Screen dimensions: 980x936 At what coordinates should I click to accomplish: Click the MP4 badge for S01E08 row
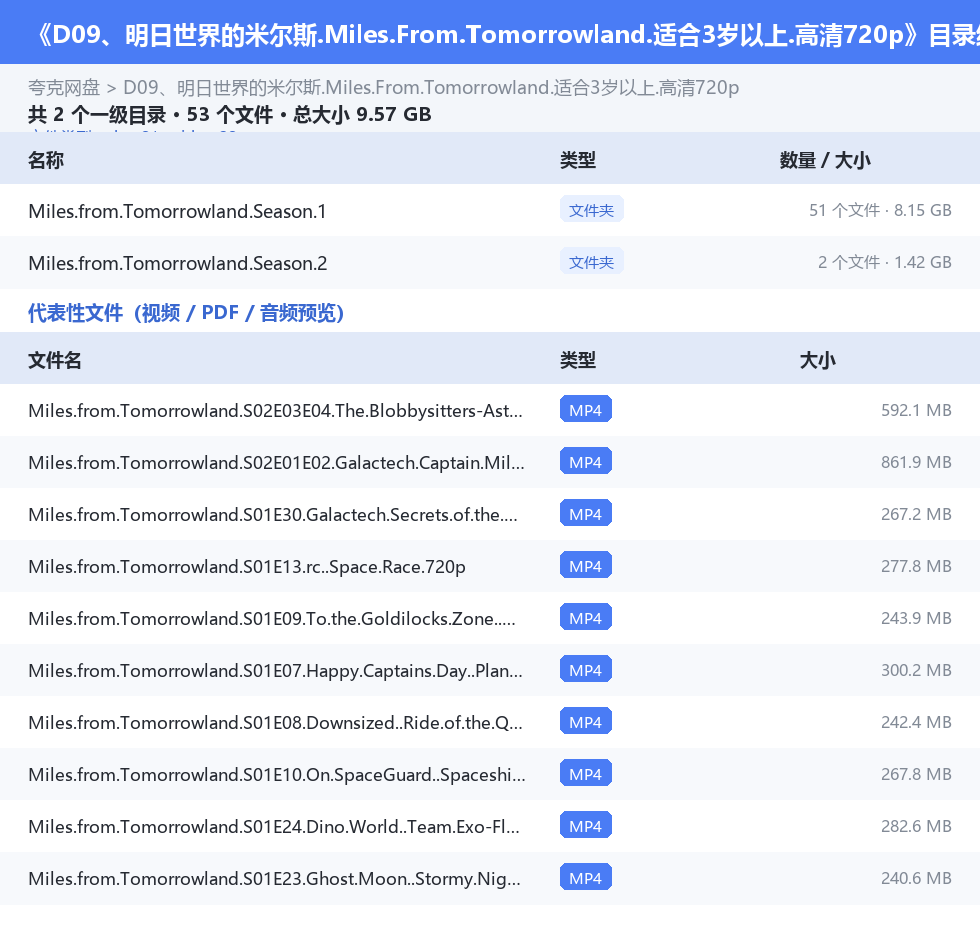(586, 720)
